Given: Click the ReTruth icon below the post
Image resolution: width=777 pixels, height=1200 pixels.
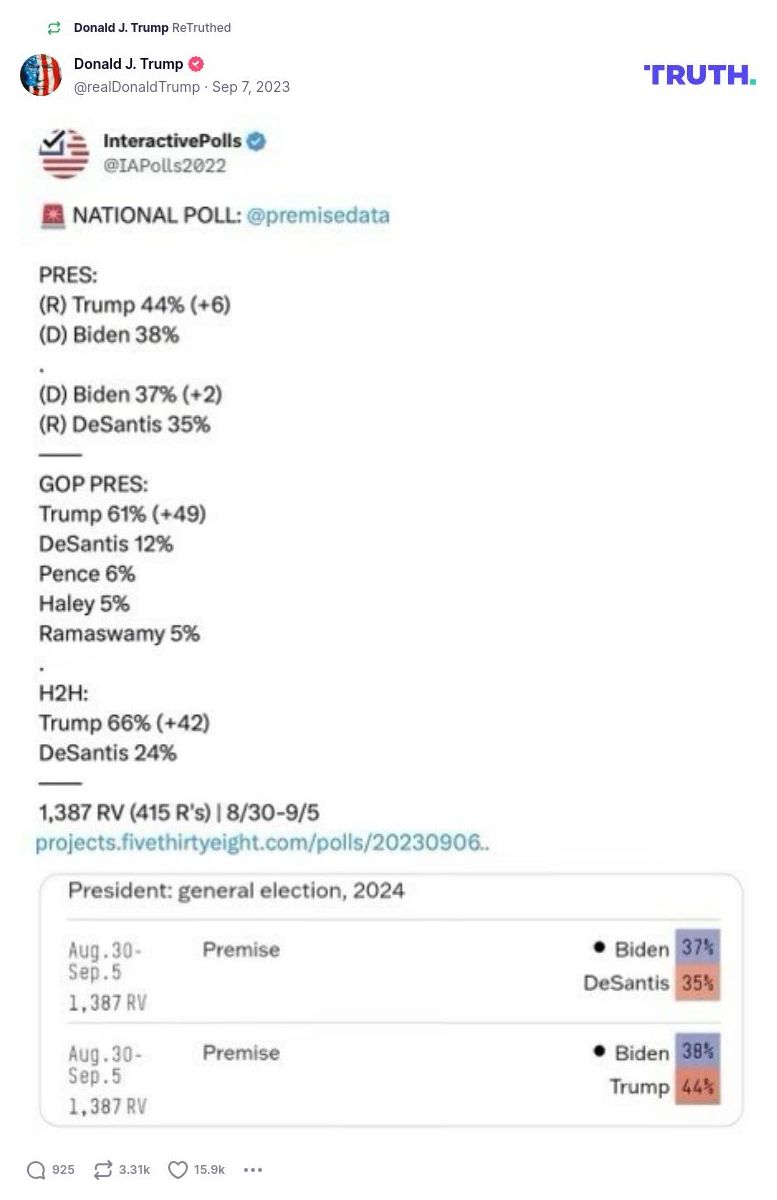Looking at the screenshot, I should pos(103,1170).
